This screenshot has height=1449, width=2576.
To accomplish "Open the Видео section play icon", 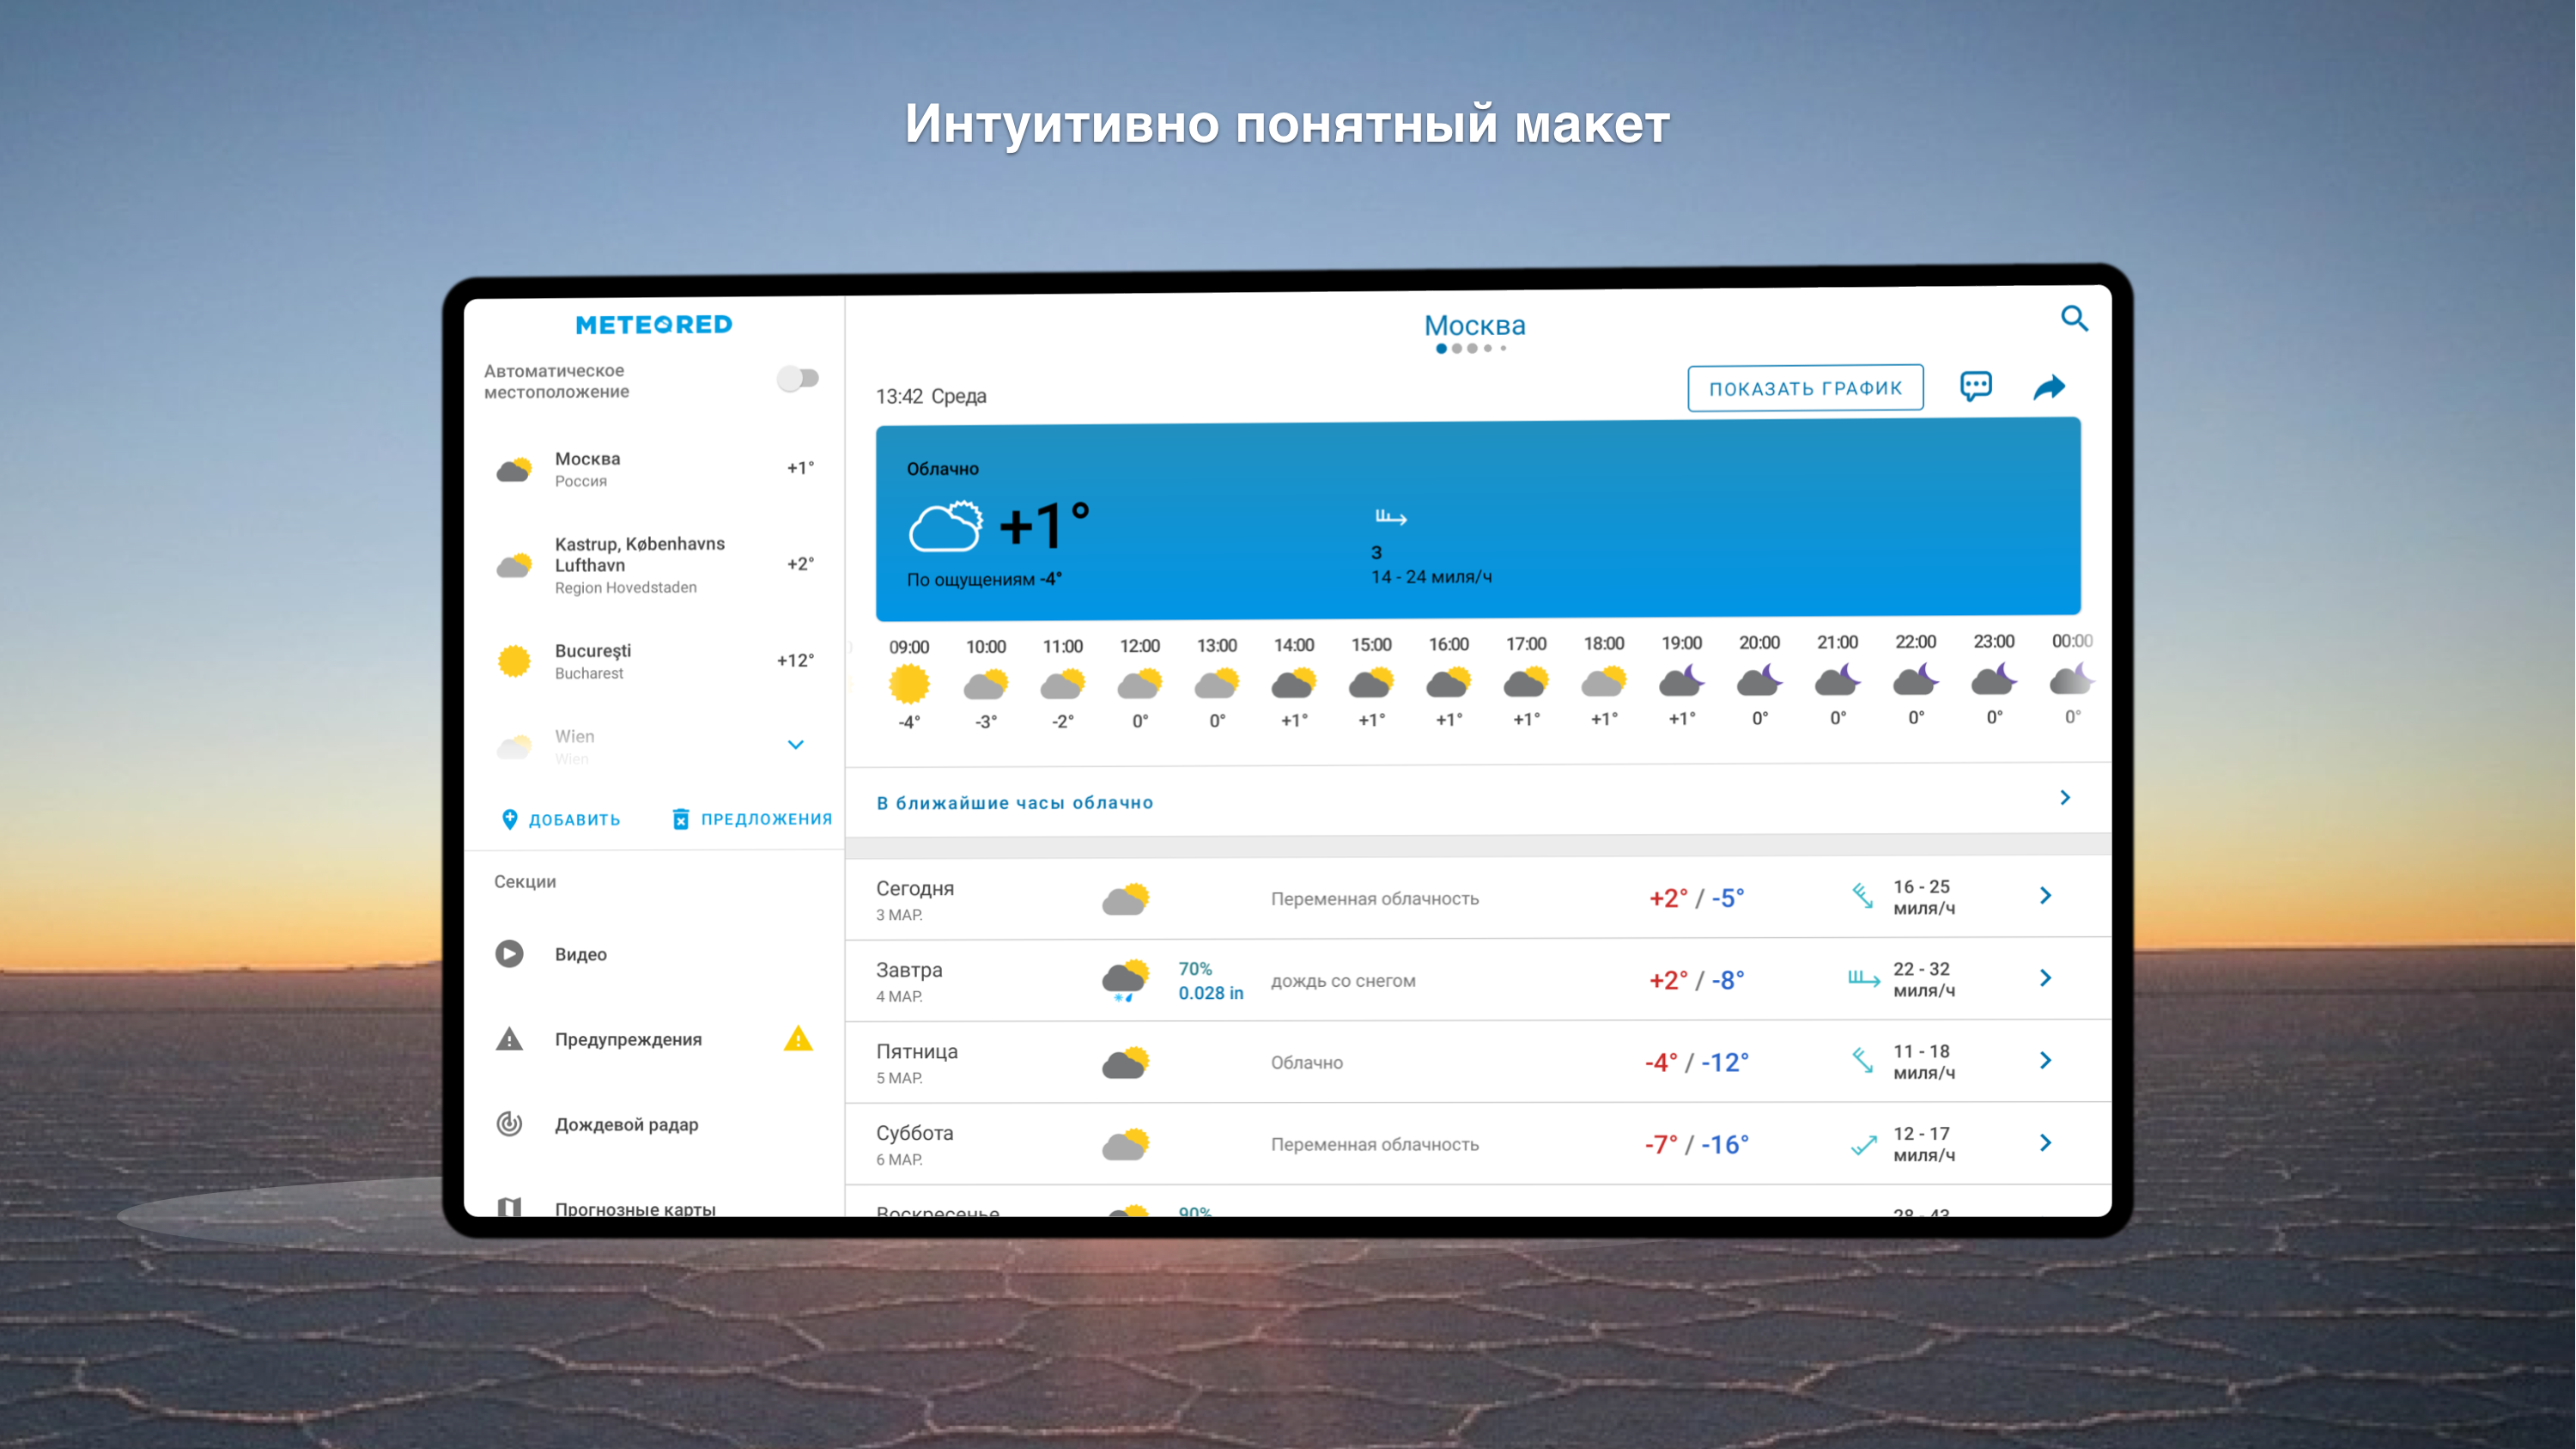I will tap(509, 954).
